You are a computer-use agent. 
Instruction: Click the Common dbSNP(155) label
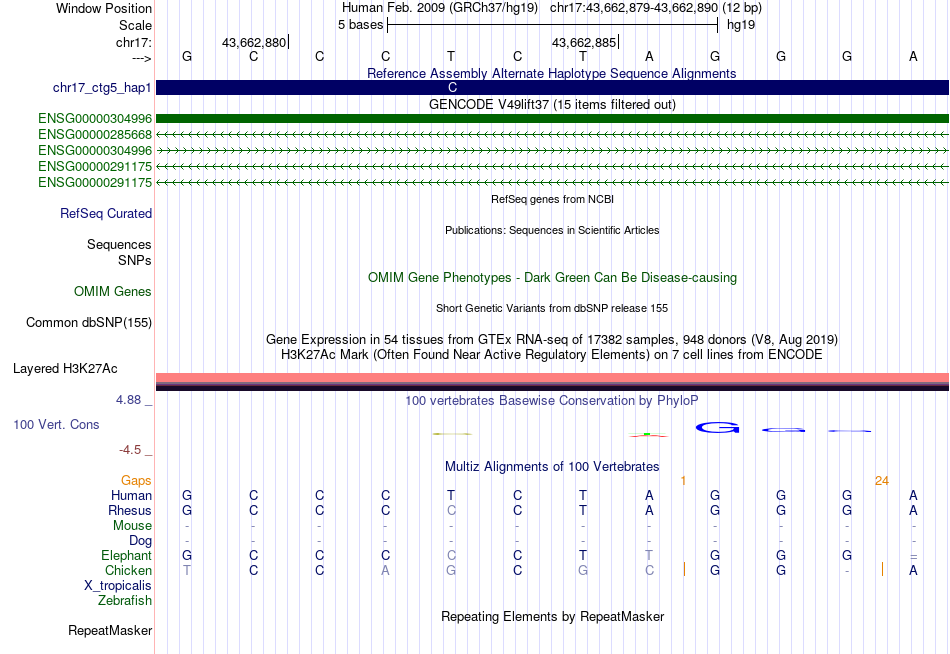pyautogui.click(x=88, y=322)
